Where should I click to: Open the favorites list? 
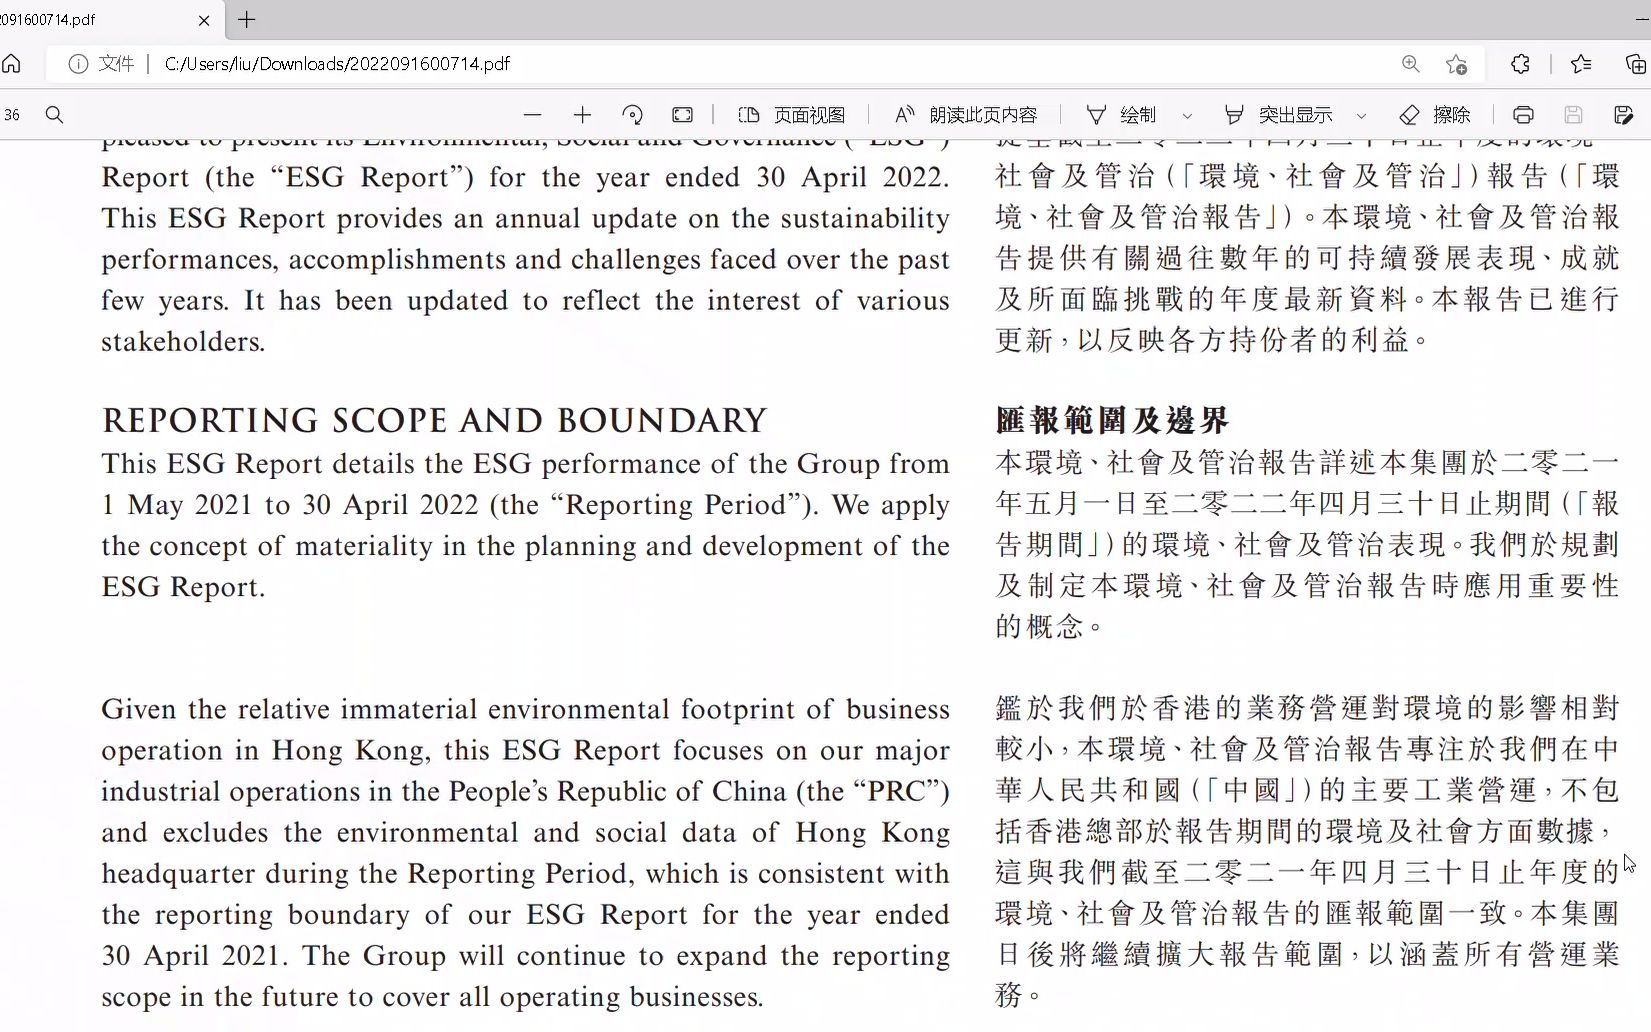[1581, 64]
